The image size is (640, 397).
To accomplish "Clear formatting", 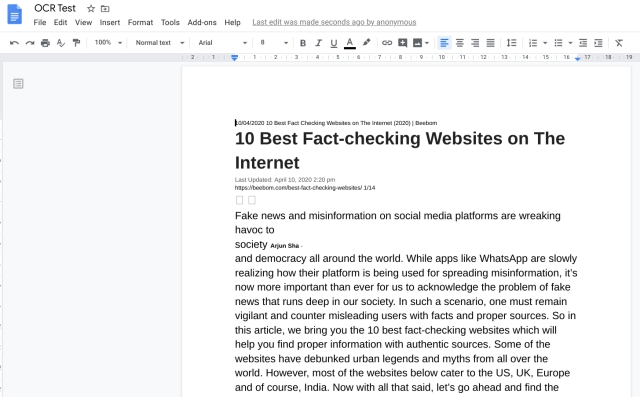I will coord(619,42).
